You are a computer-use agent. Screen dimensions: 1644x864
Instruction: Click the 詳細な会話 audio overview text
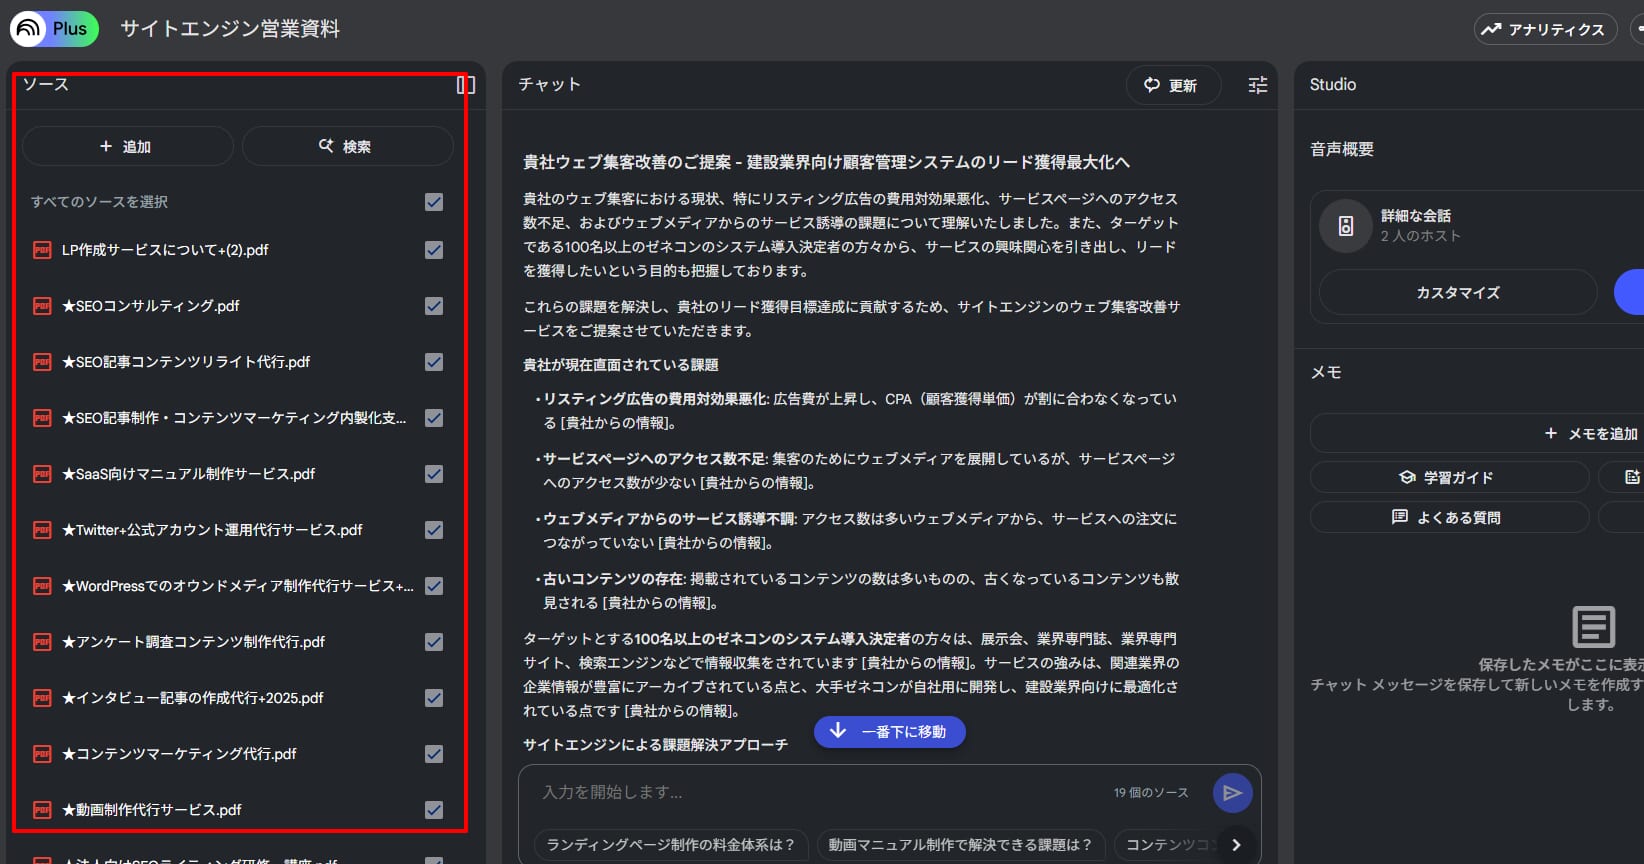1415,216
